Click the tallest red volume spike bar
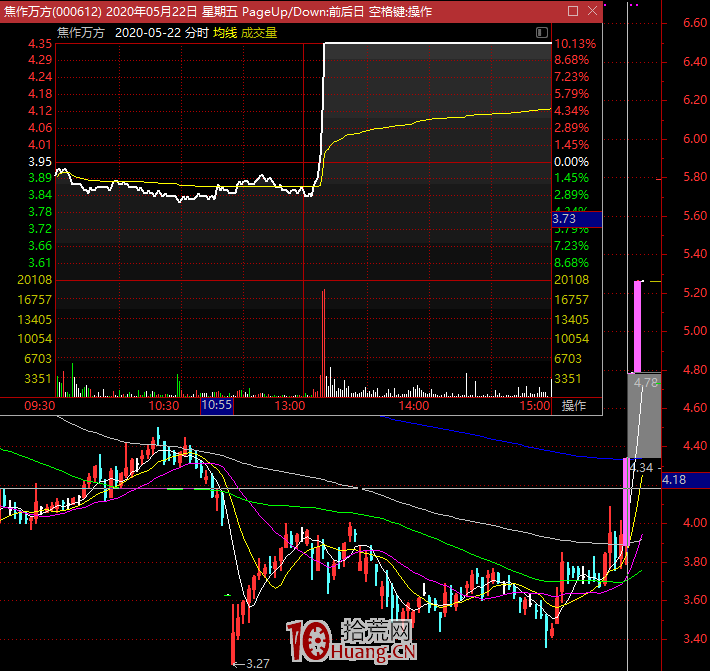Viewport: 710px width, 671px height. (323, 343)
